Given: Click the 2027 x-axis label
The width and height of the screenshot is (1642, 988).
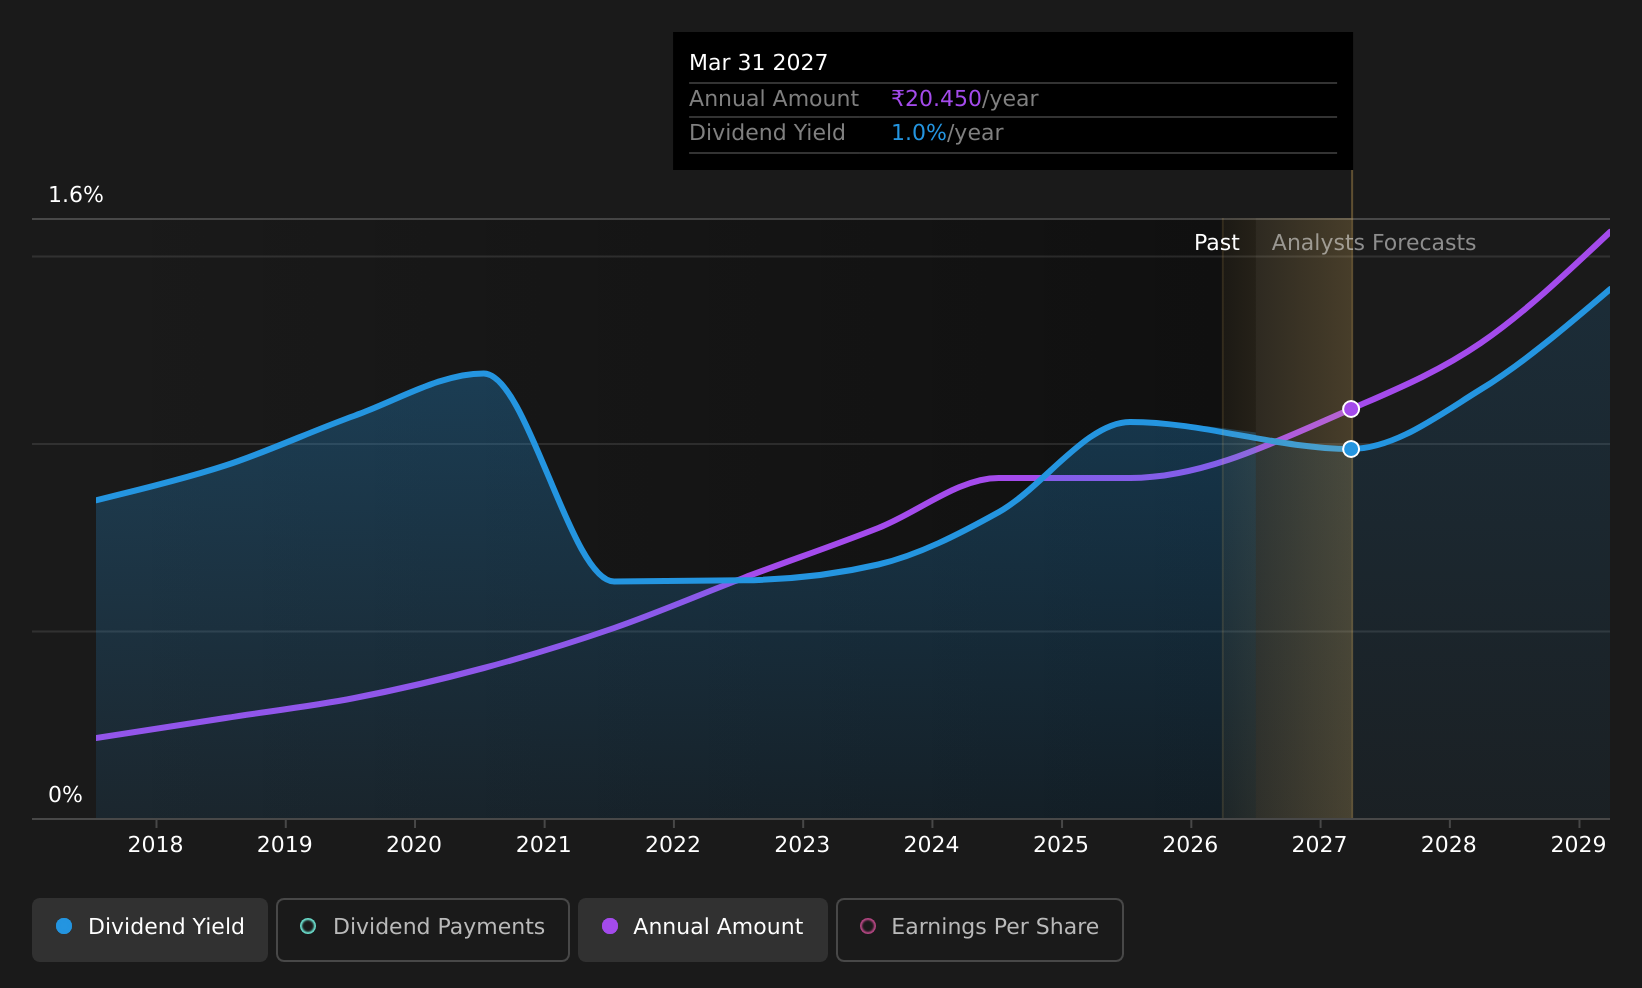Looking at the screenshot, I should click(1320, 845).
